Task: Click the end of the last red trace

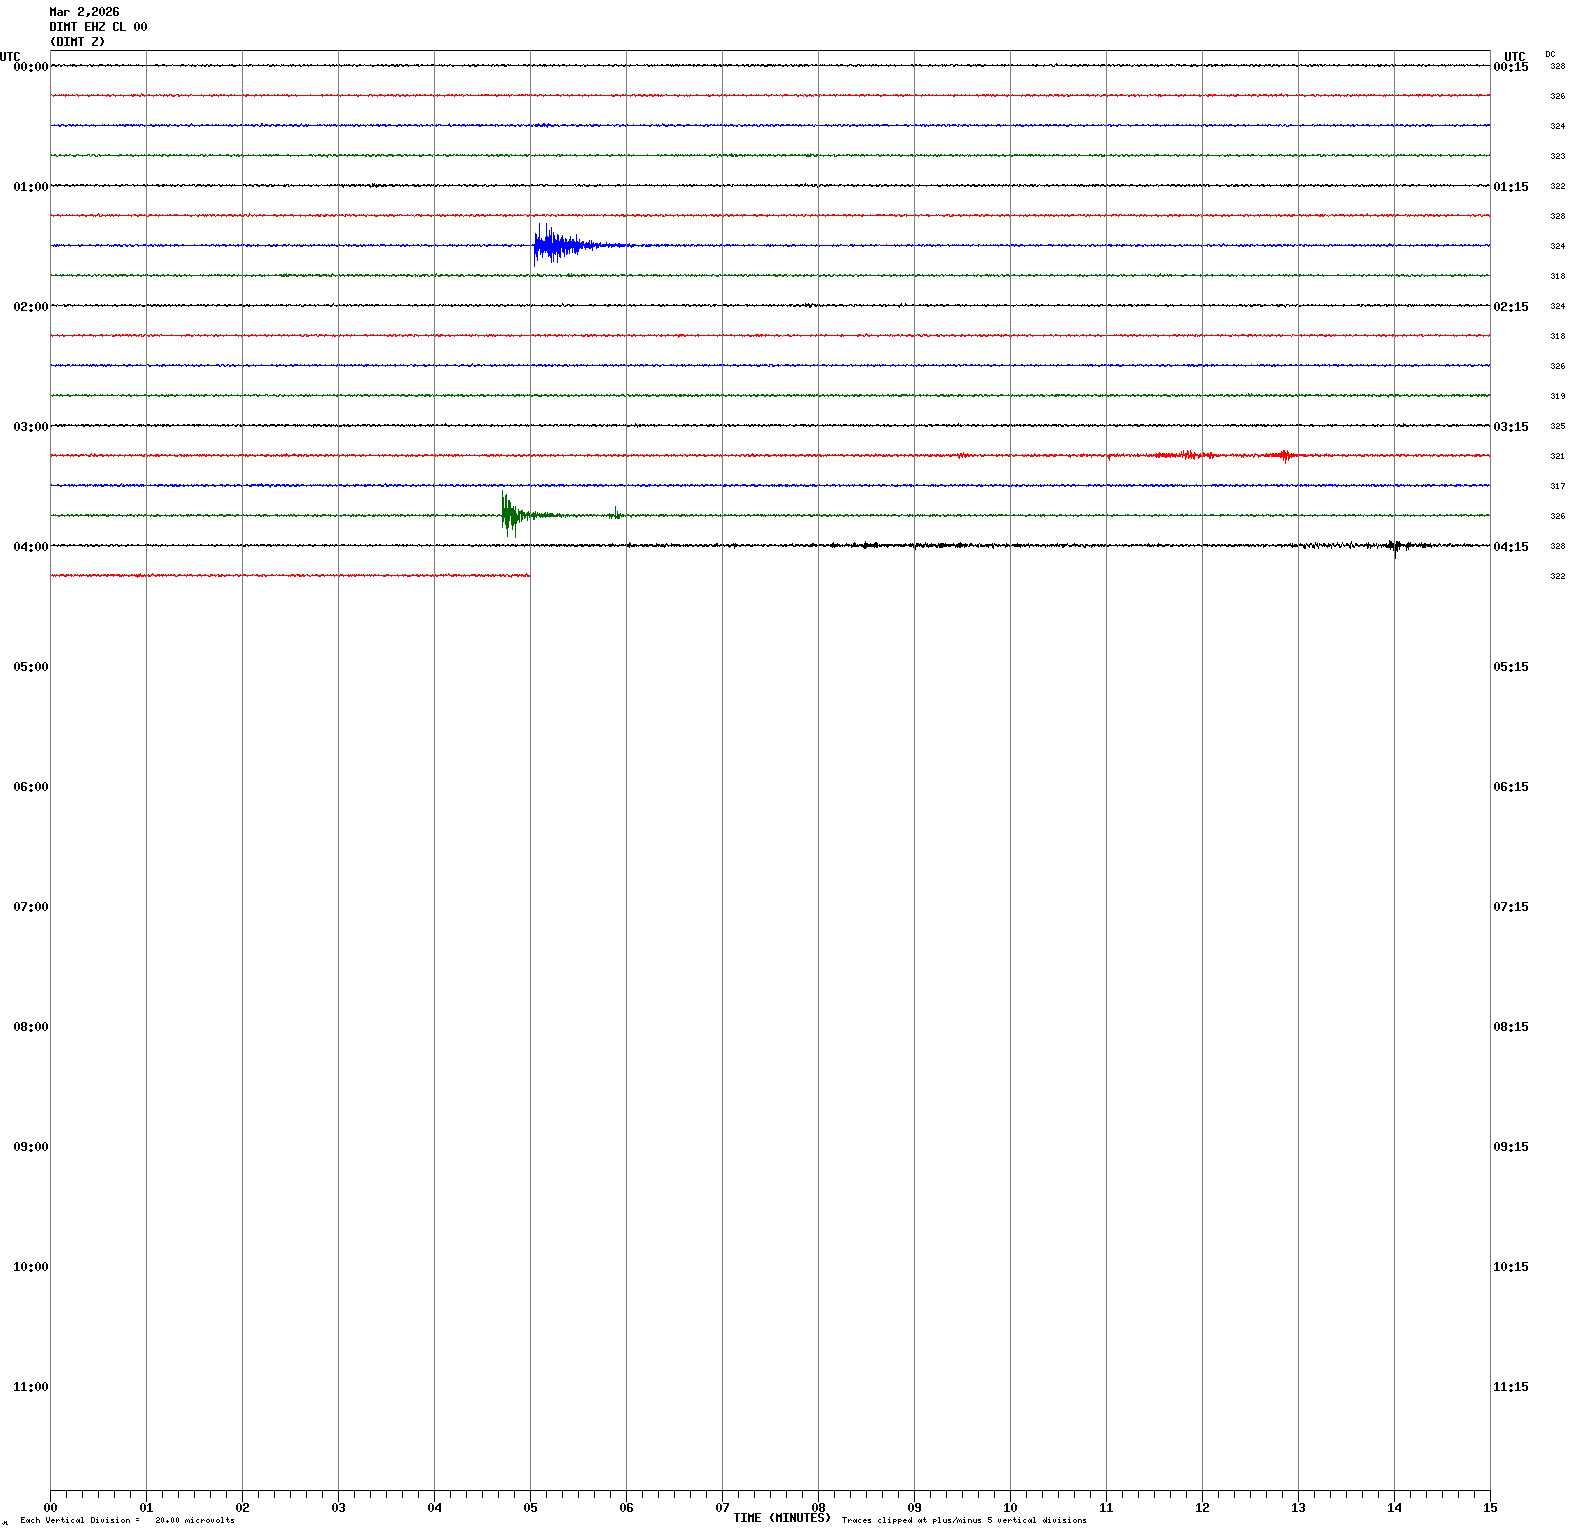Action: click(528, 576)
